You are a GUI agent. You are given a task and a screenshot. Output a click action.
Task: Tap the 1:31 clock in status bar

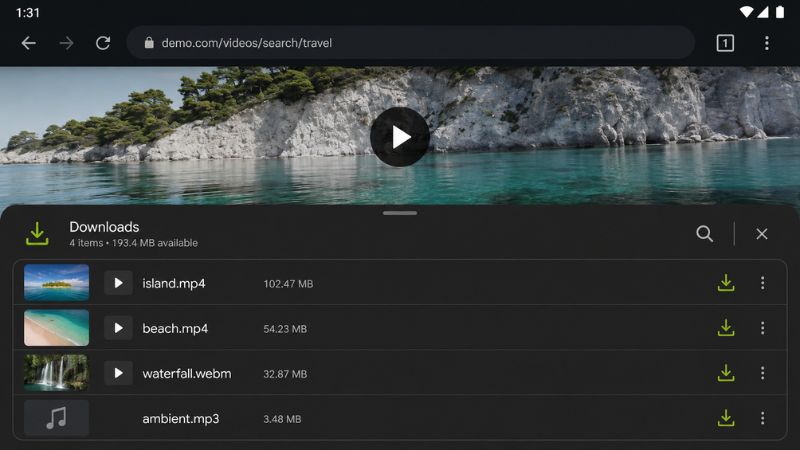pos(28,13)
